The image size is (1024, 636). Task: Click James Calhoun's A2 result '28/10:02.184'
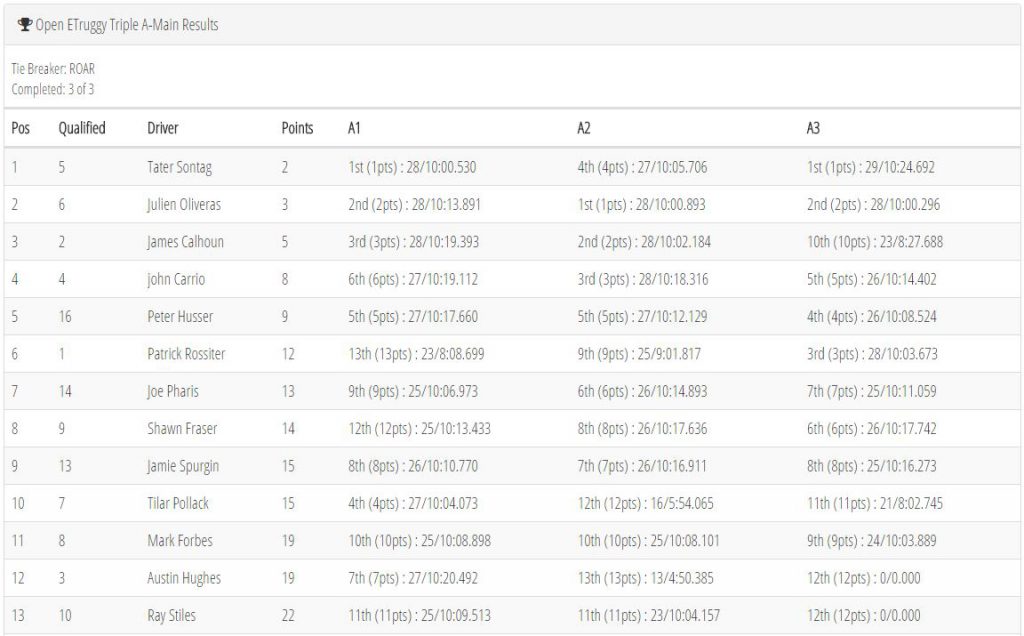tap(676, 242)
